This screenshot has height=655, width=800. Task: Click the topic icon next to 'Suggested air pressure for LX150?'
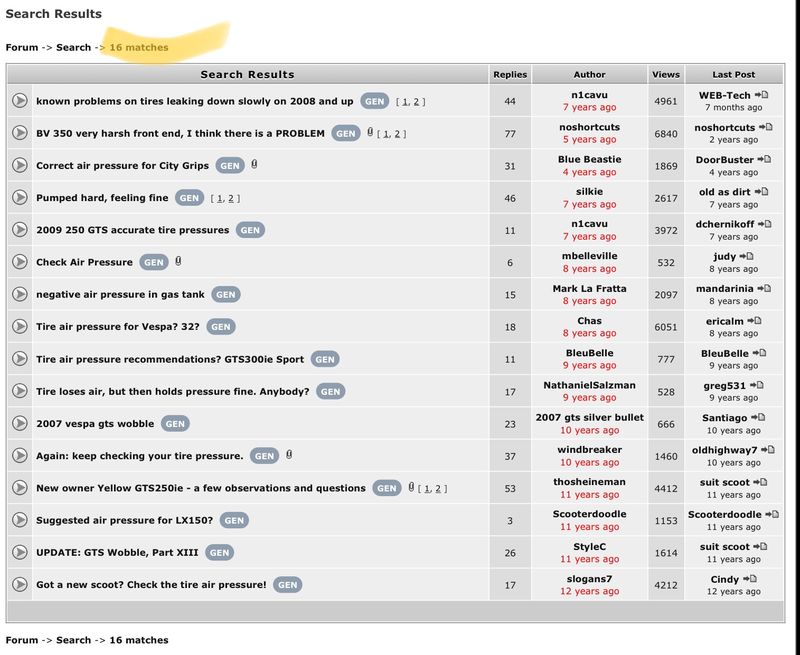(x=20, y=520)
